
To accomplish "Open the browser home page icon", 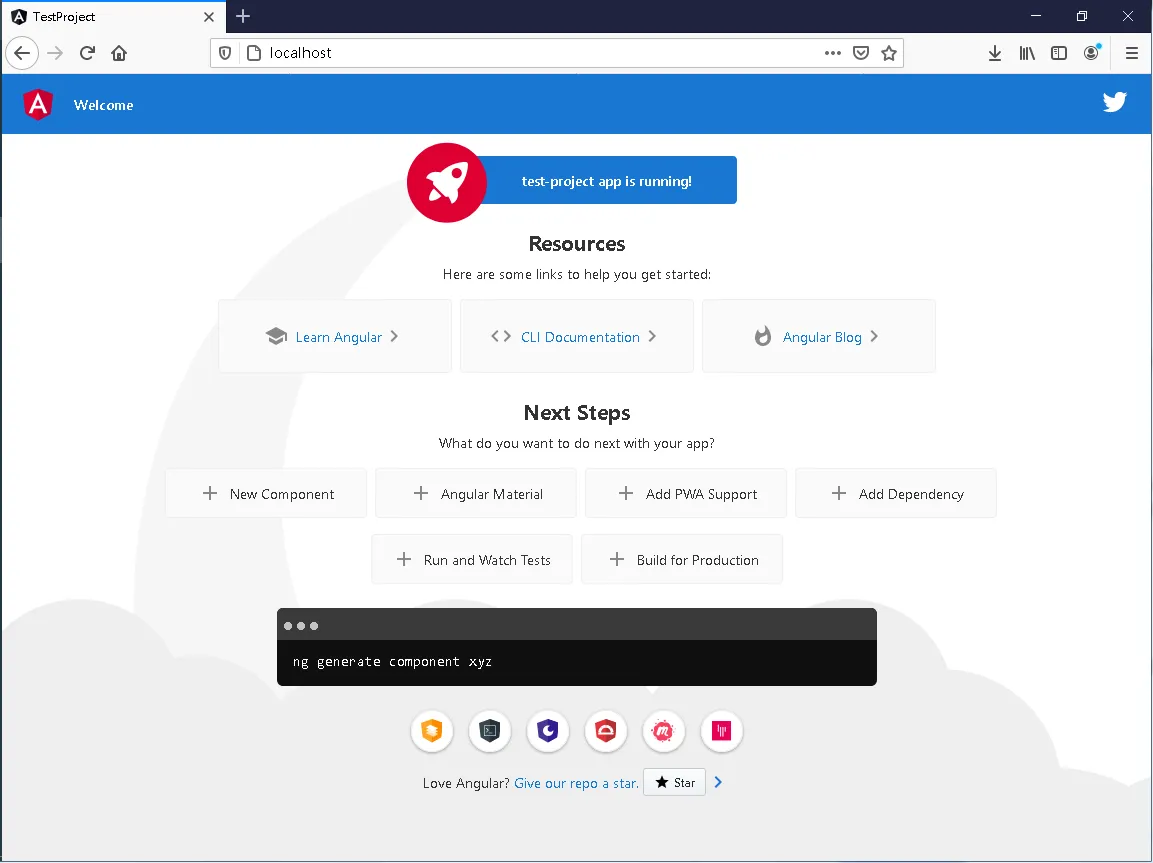I will (119, 53).
